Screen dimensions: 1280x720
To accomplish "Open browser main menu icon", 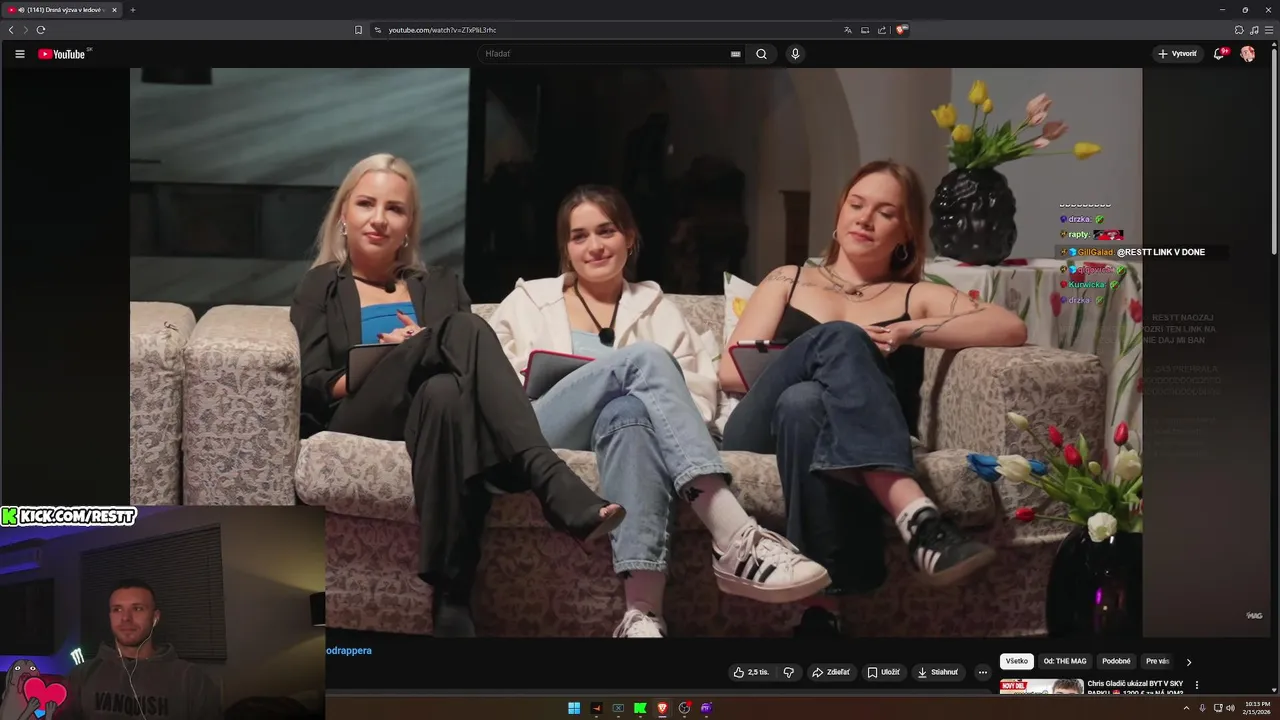I will point(1269,30).
